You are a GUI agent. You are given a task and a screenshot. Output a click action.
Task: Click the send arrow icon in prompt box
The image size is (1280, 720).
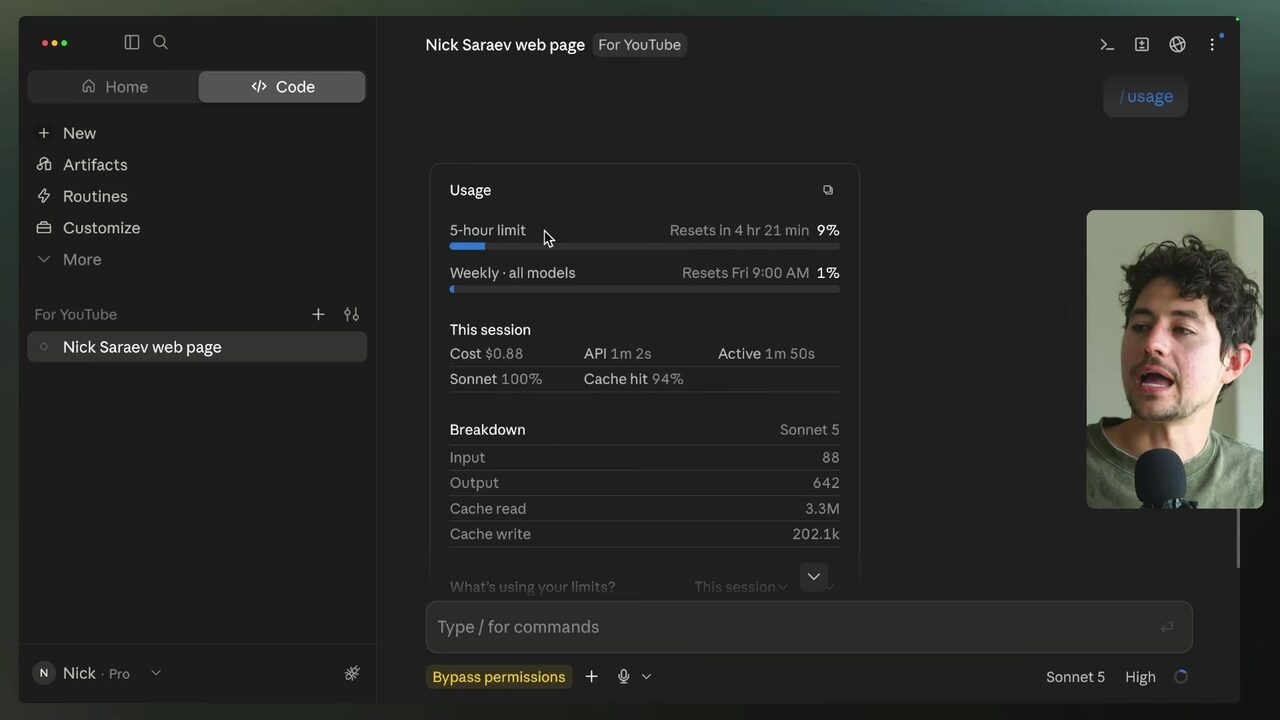pyautogui.click(x=1167, y=627)
